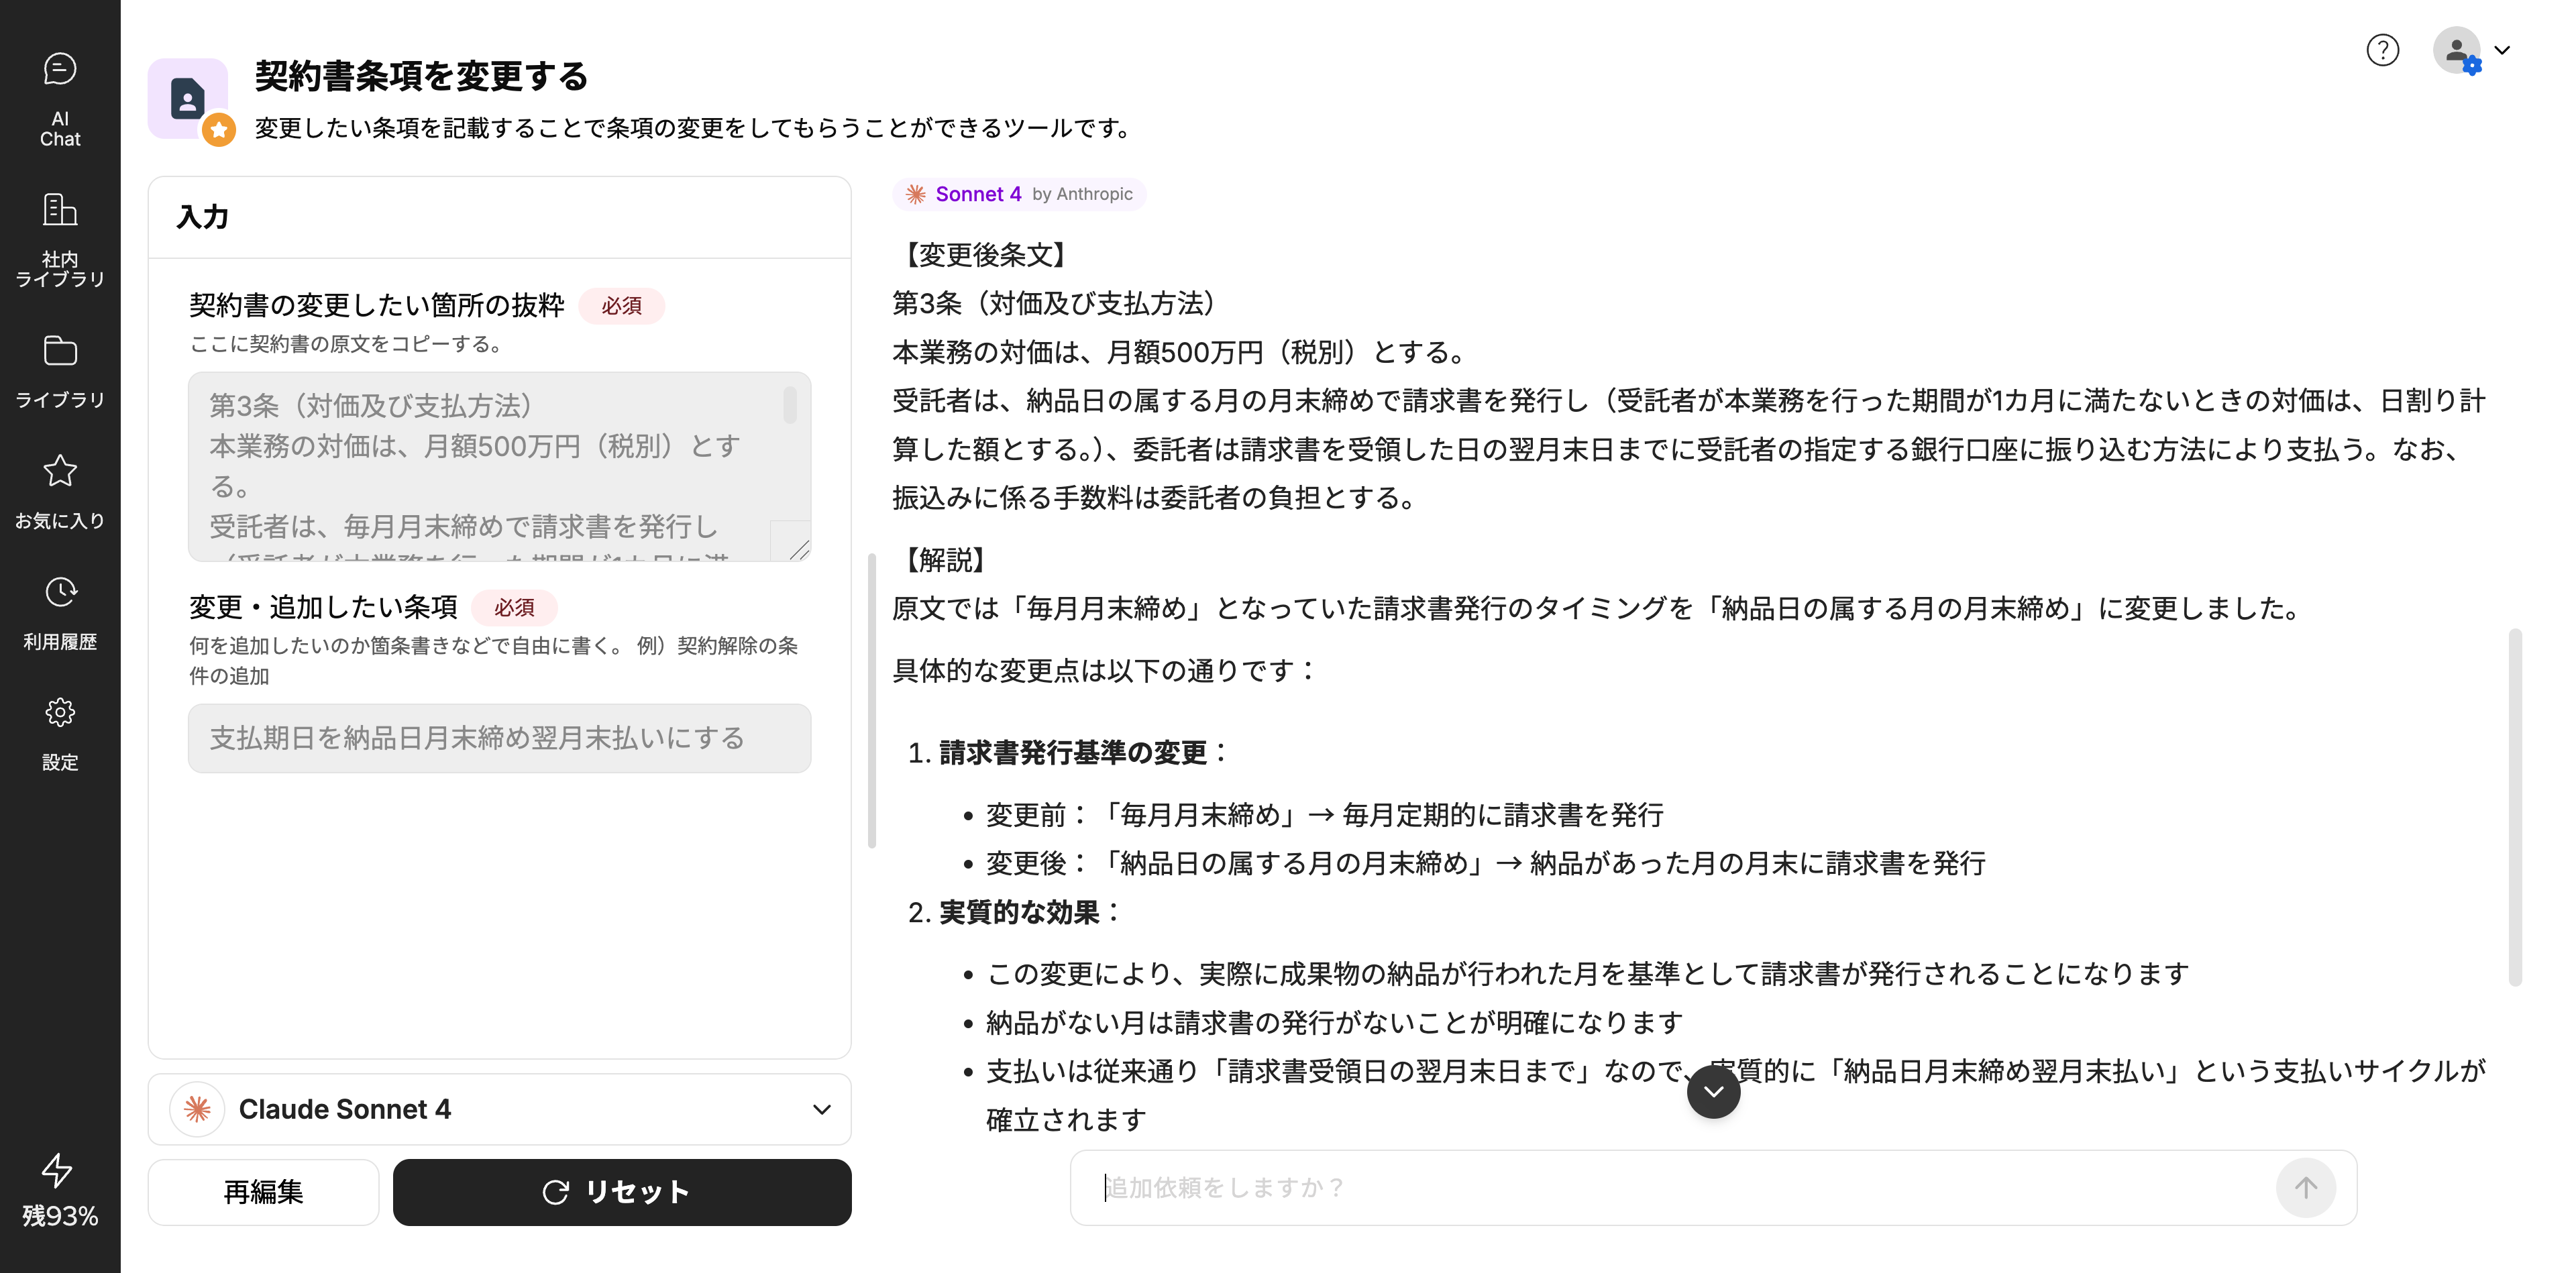Click the scroll-to-bottom arrow button
This screenshot has height=1273, width=2576.
pos(1713,1091)
